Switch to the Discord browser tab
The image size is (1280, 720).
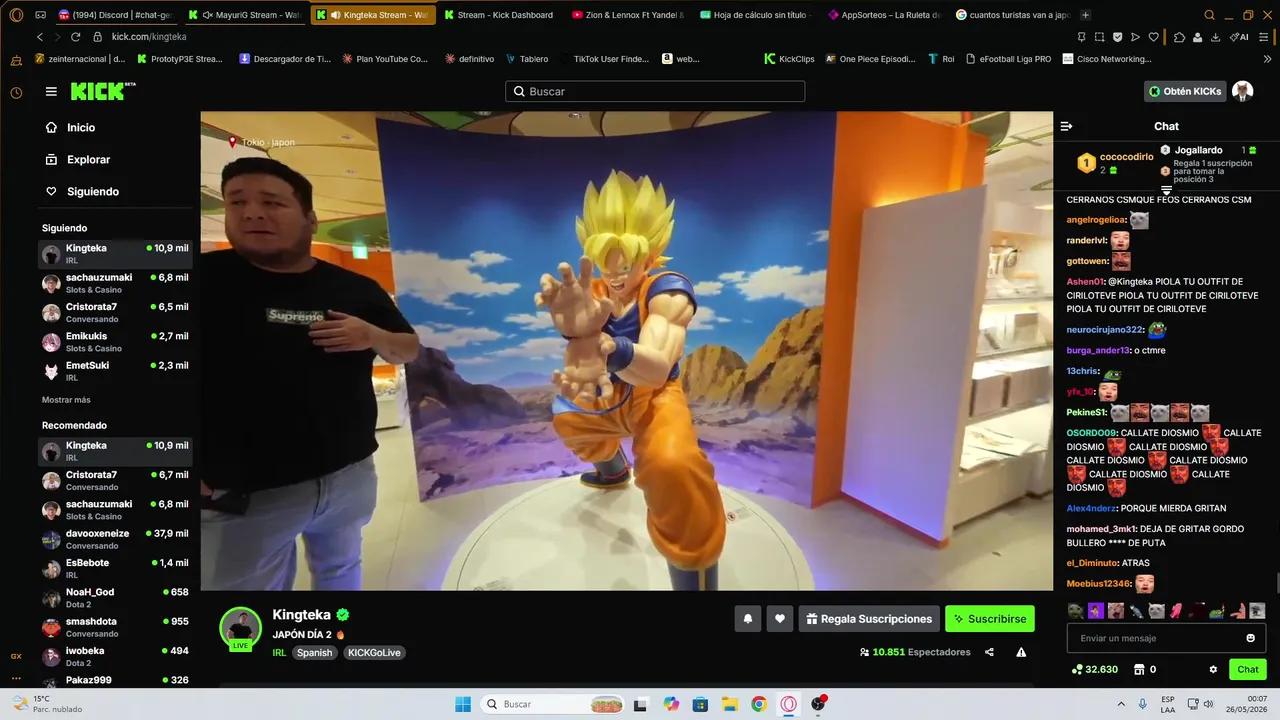116,15
